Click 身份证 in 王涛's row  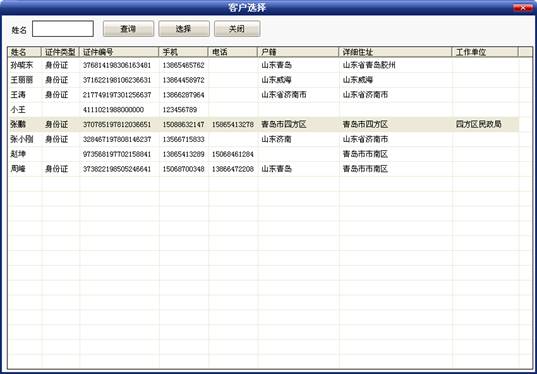[57, 95]
